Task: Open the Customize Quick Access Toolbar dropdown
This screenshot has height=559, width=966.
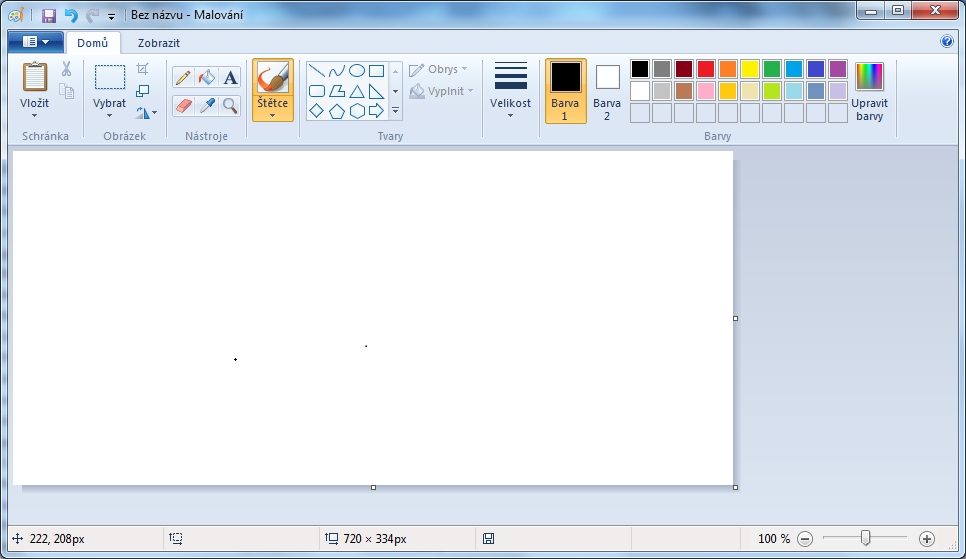Action: tap(112, 17)
